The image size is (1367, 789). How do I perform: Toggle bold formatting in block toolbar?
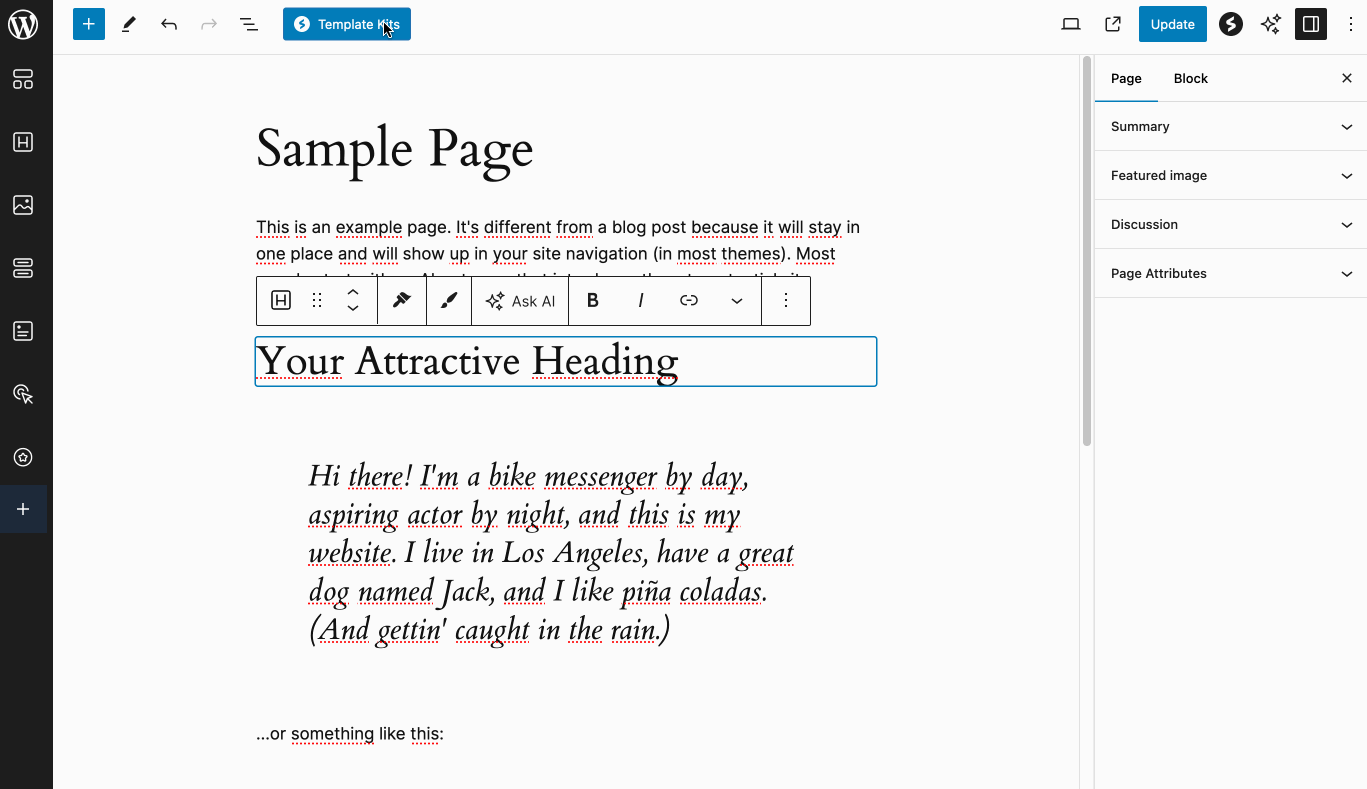tap(593, 301)
